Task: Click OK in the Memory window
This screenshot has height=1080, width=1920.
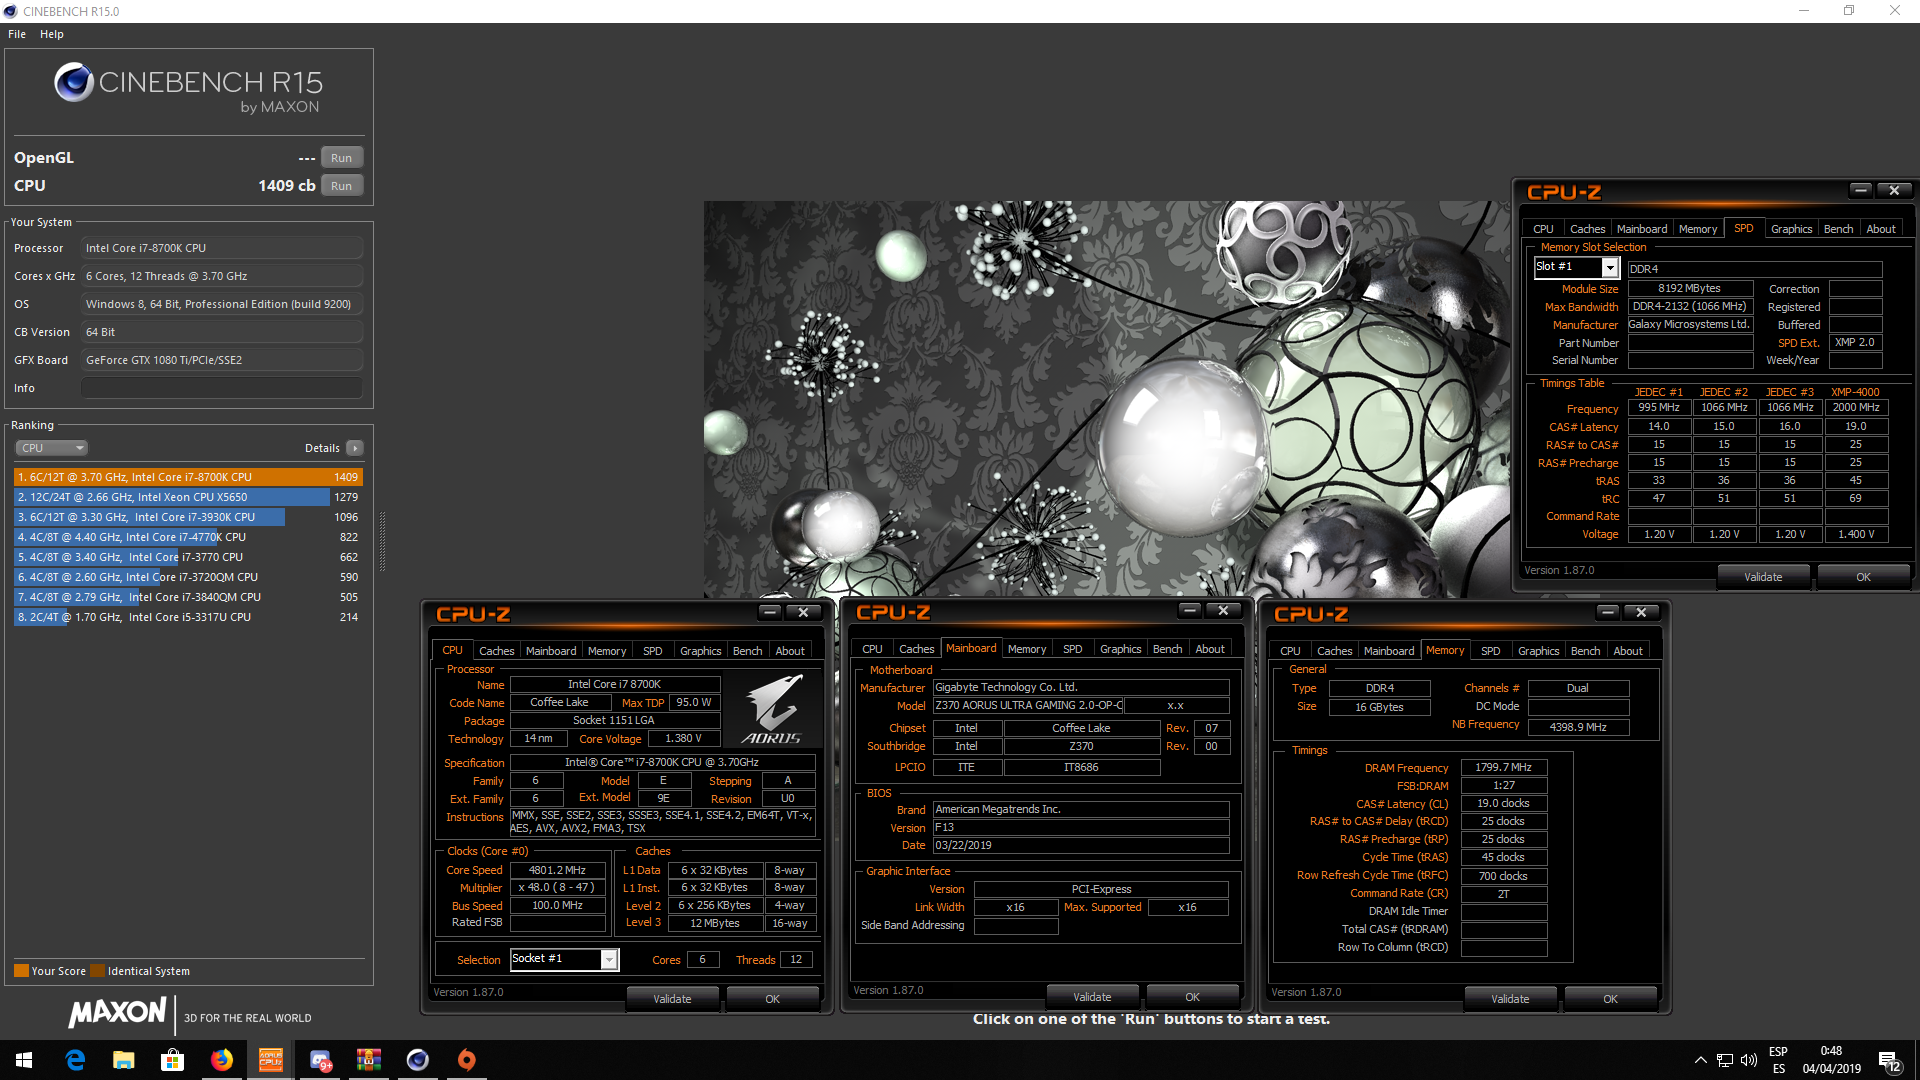Action: pyautogui.click(x=1610, y=999)
